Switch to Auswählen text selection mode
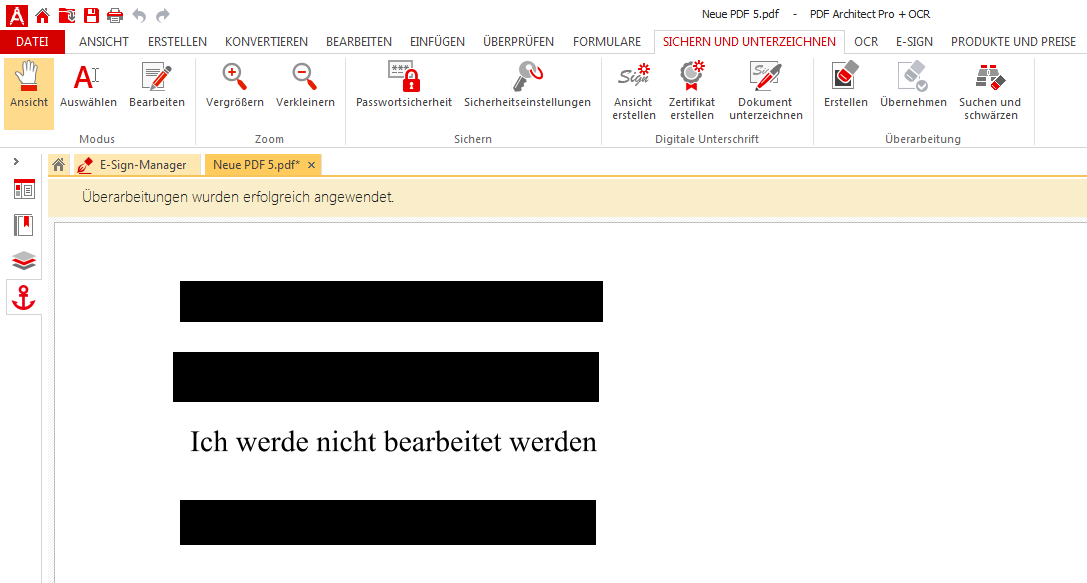 click(88, 86)
